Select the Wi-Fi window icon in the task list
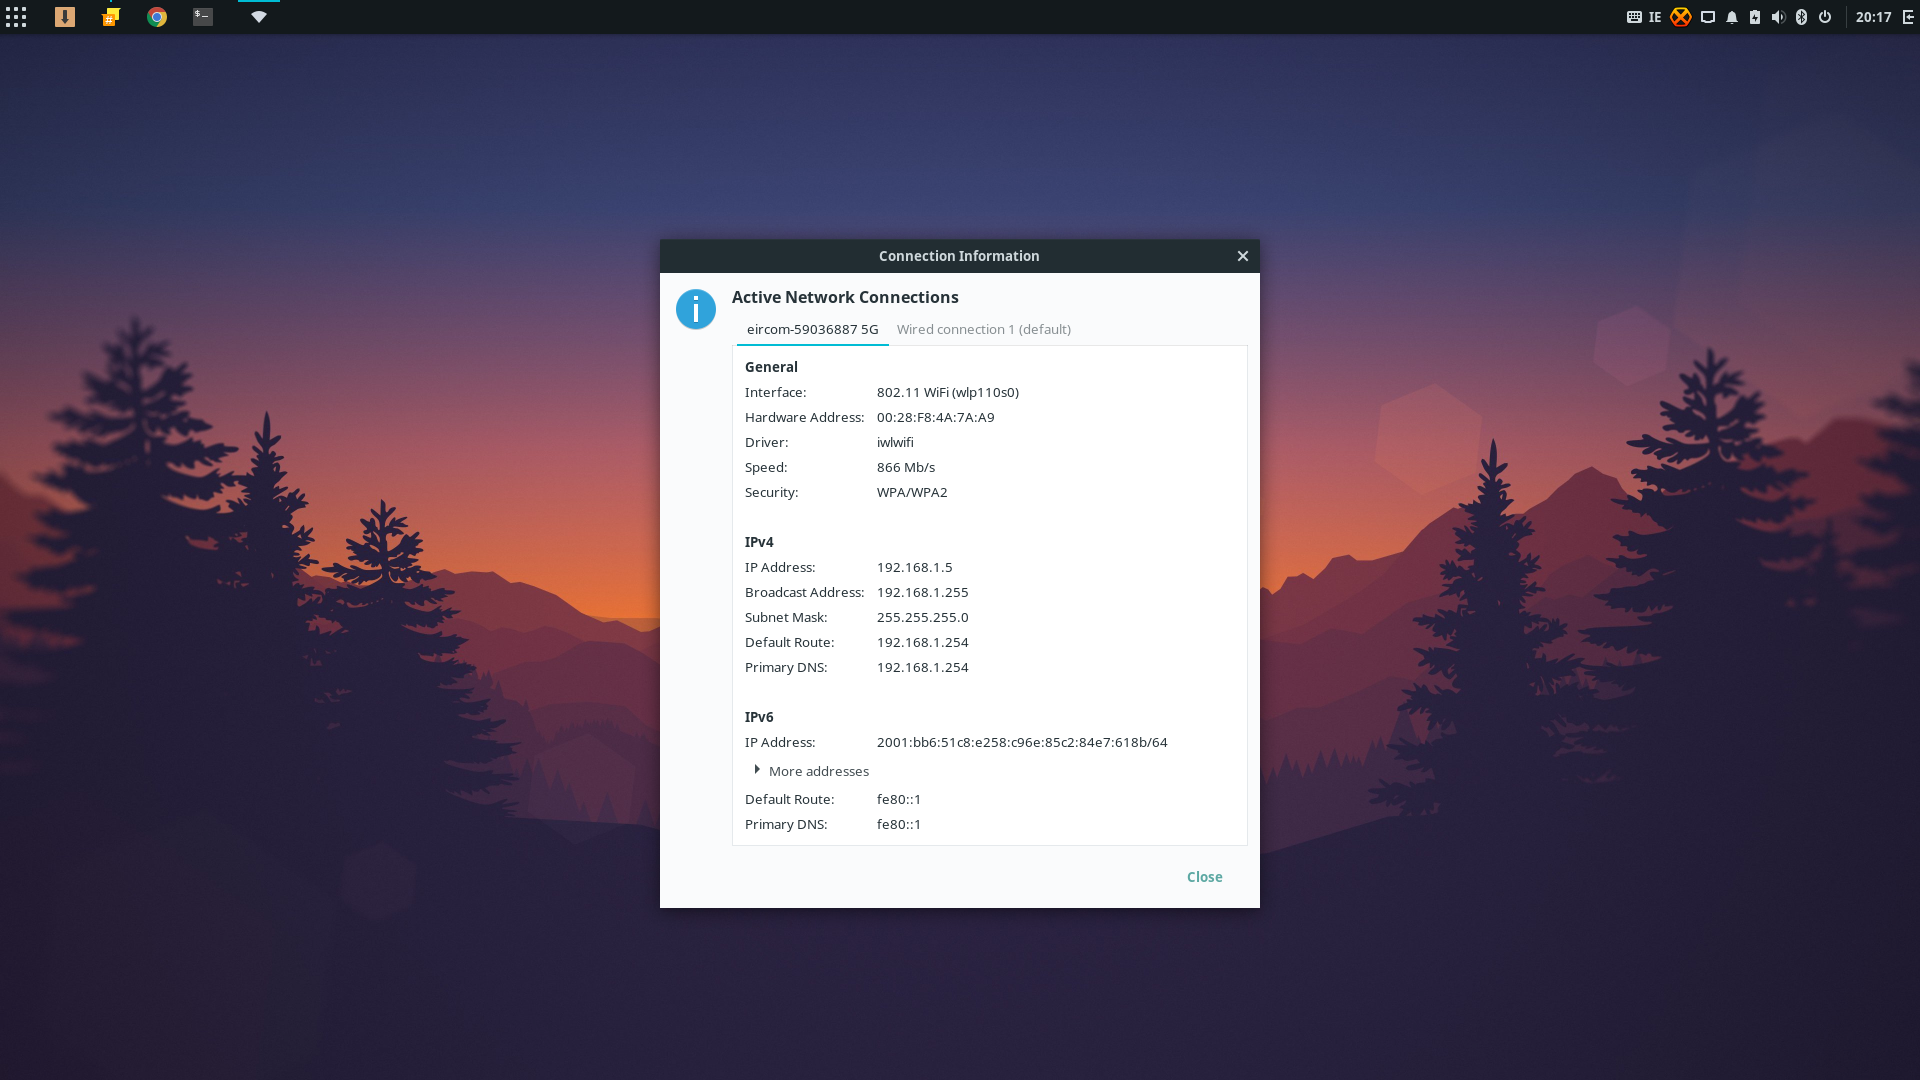 point(259,17)
